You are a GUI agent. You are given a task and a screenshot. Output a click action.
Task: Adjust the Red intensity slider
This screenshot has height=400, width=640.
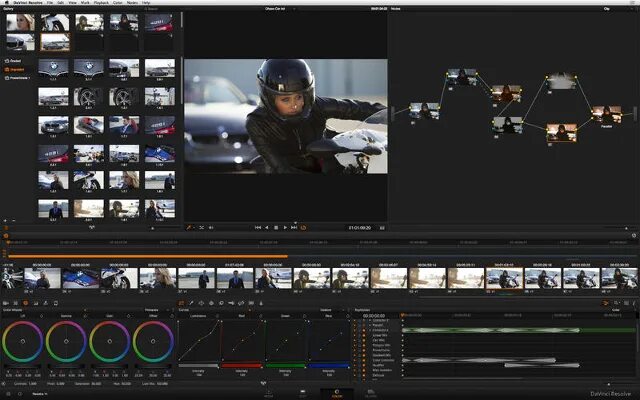click(x=242, y=366)
